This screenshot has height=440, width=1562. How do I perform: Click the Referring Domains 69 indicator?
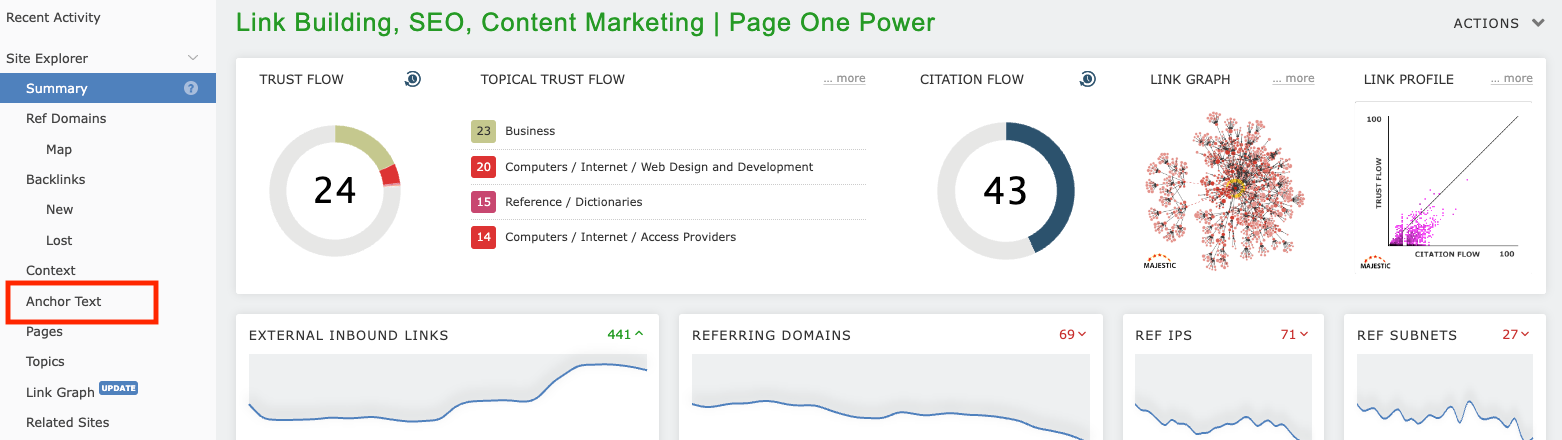(1072, 334)
